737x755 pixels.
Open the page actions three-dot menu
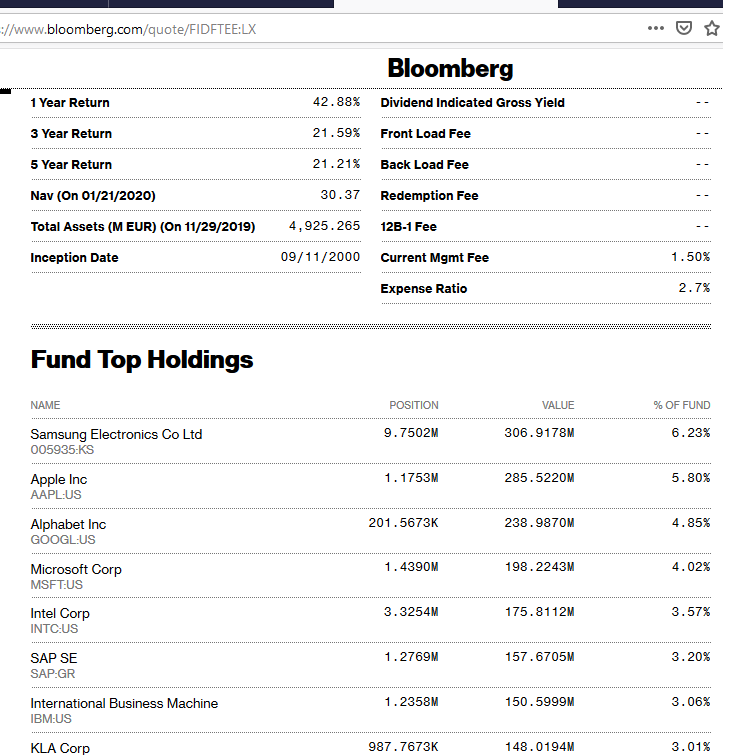[656, 28]
